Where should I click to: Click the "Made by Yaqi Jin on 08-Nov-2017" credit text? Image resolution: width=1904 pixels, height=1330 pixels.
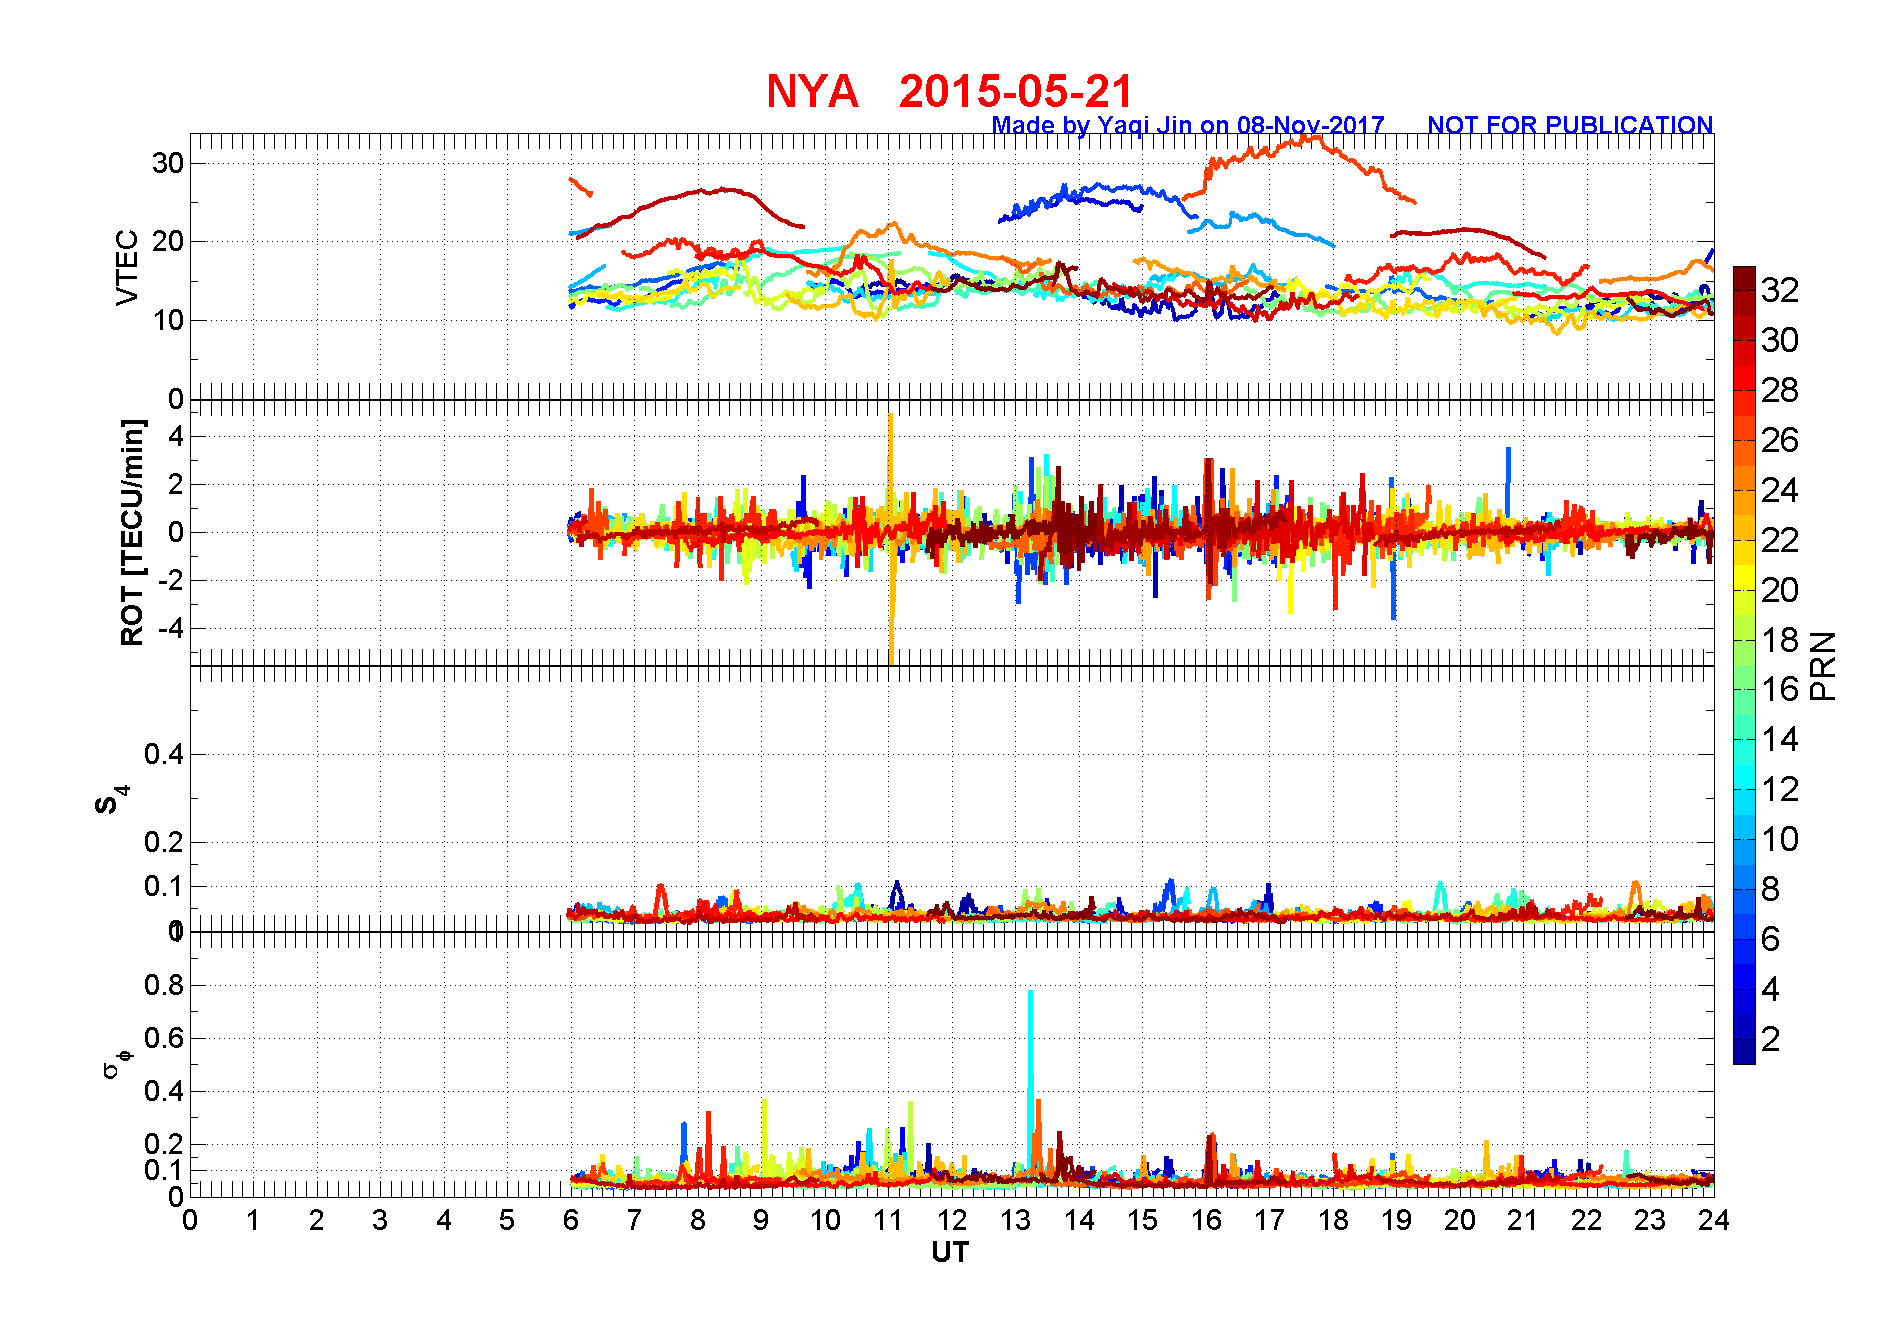click(1188, 126)
